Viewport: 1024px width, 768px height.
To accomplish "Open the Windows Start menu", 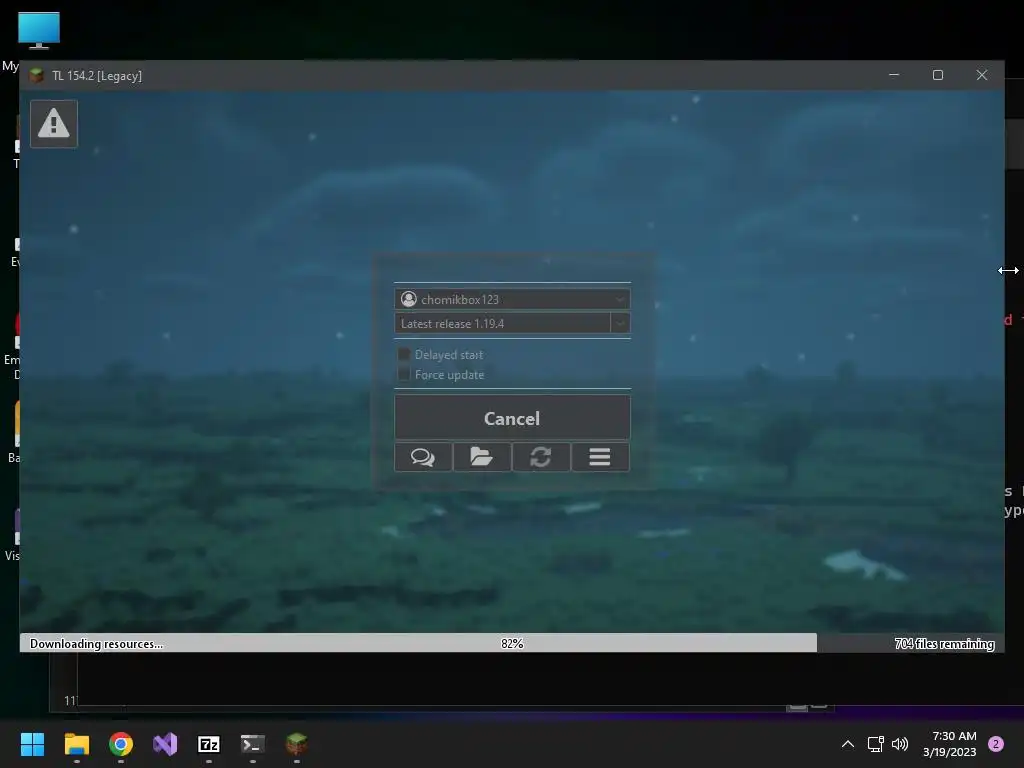I will coord(32,744).
